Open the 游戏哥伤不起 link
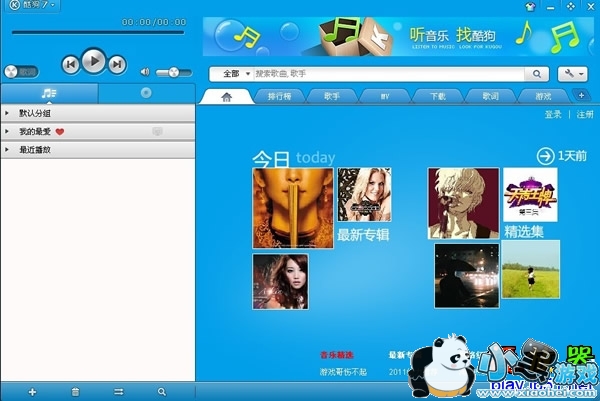 pyautogui.click(x=343, y=372)
